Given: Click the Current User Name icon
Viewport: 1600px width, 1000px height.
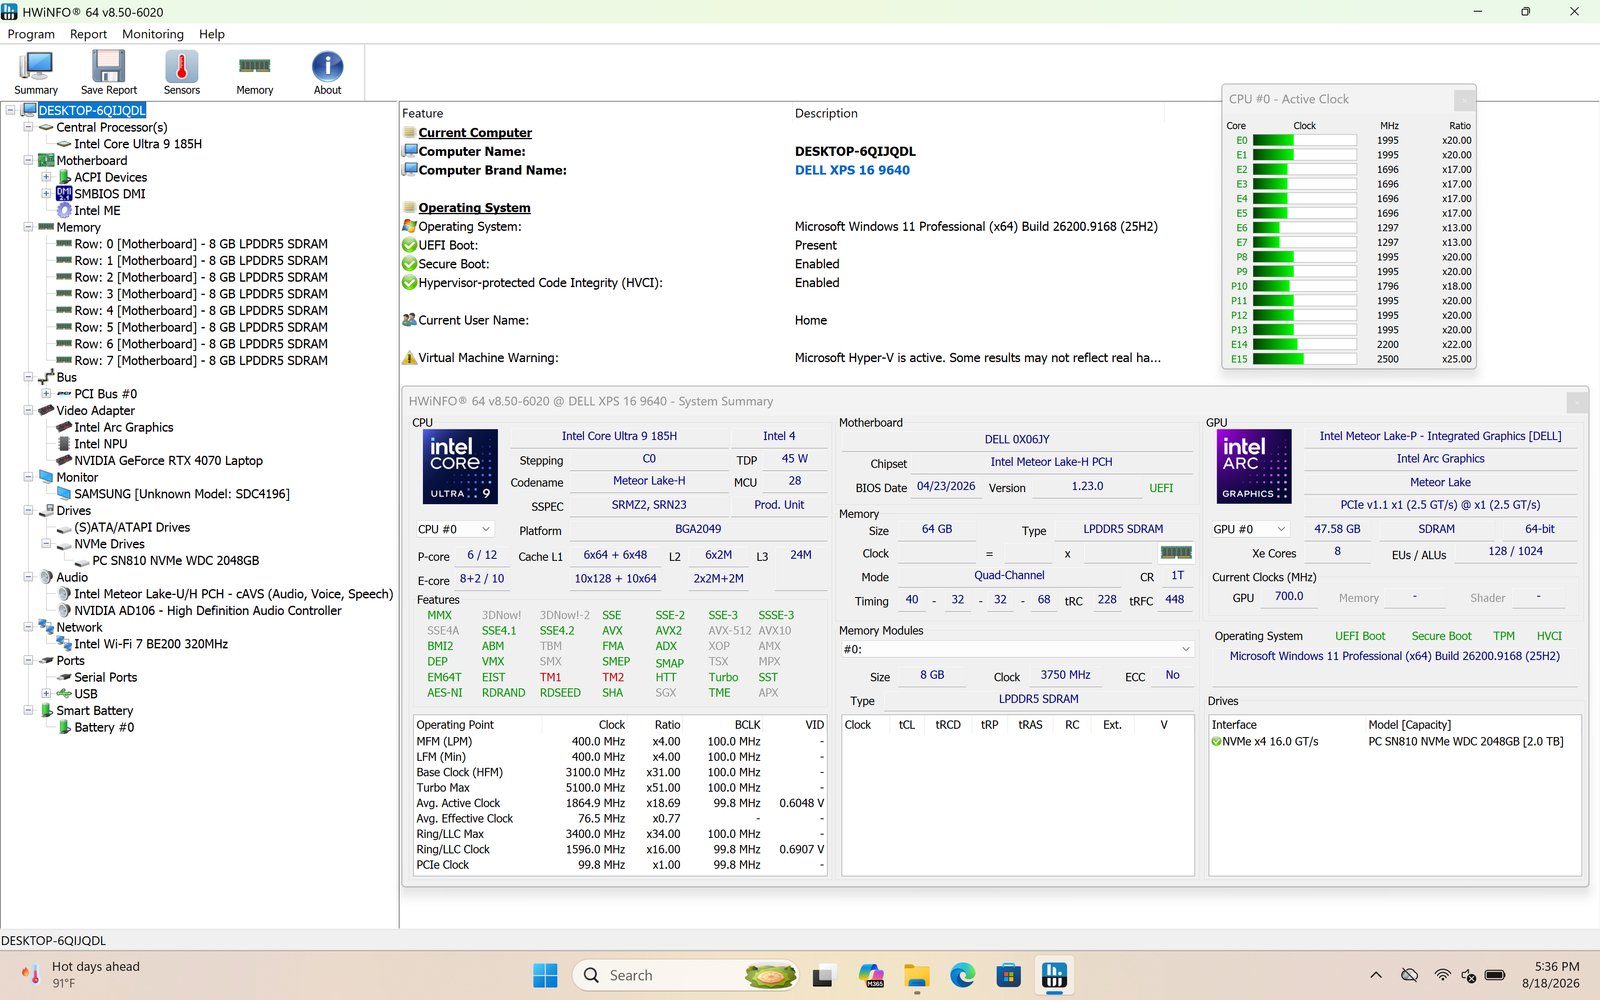Looking at the screenshot, I should tap(409, 321).
